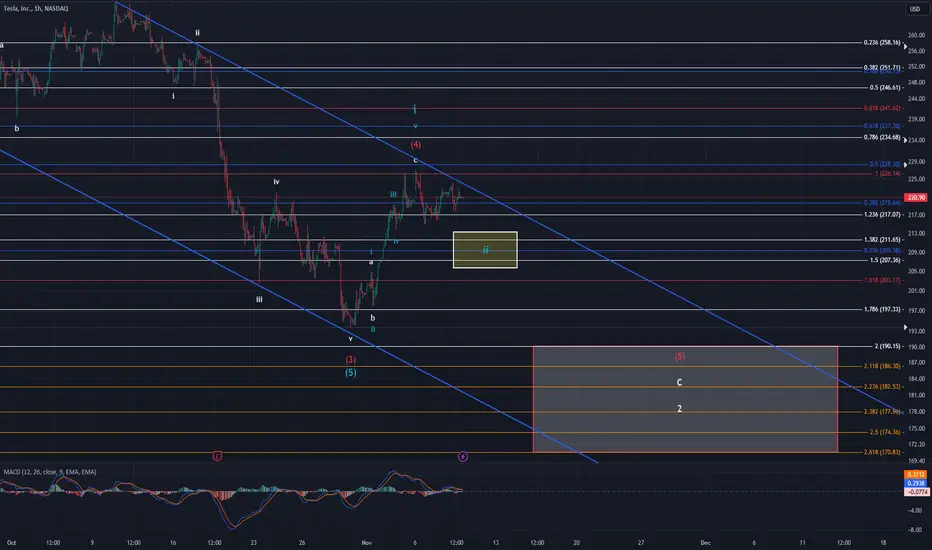Click the 169.40 price axis label

917,461
